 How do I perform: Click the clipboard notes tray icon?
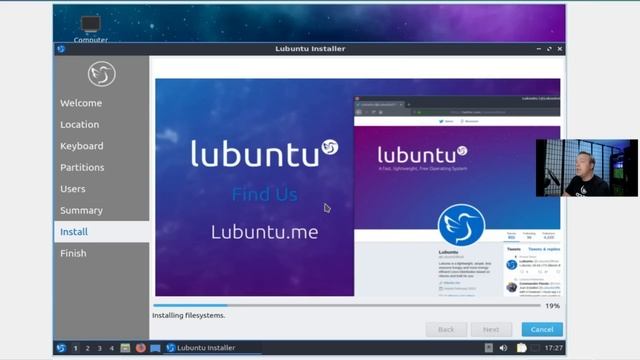pyautogui.click(x=521, y=348)
